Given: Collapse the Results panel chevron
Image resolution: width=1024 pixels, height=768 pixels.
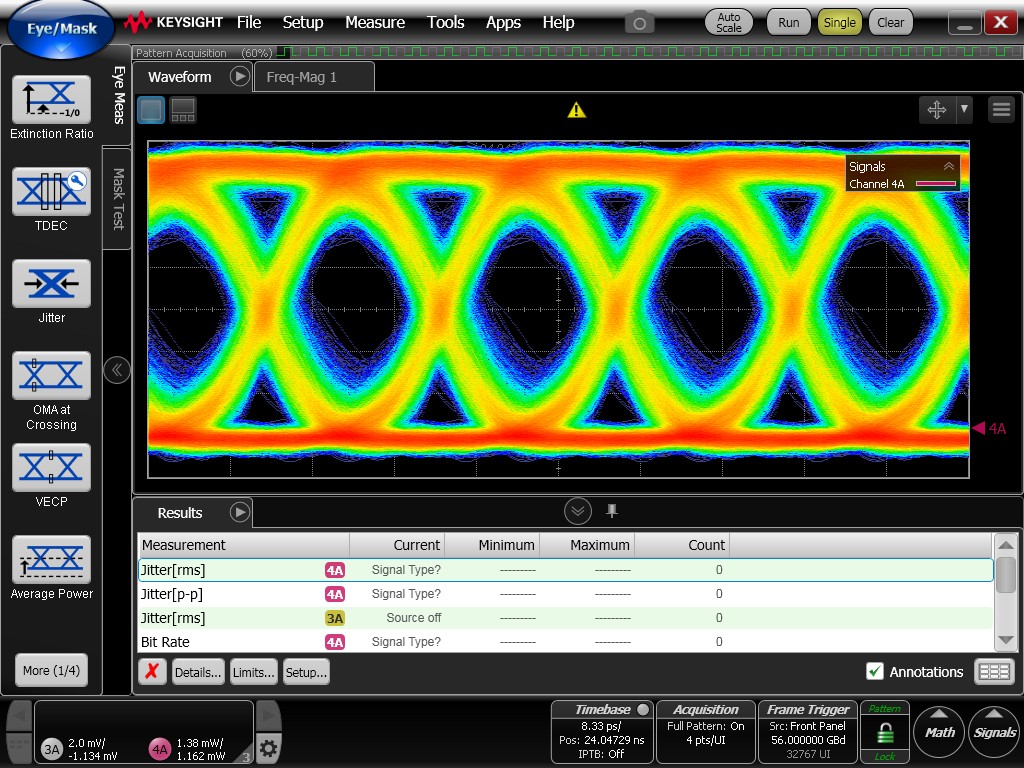Looking at the screenshot, I should pyautogui.click(x=577, y=512).
